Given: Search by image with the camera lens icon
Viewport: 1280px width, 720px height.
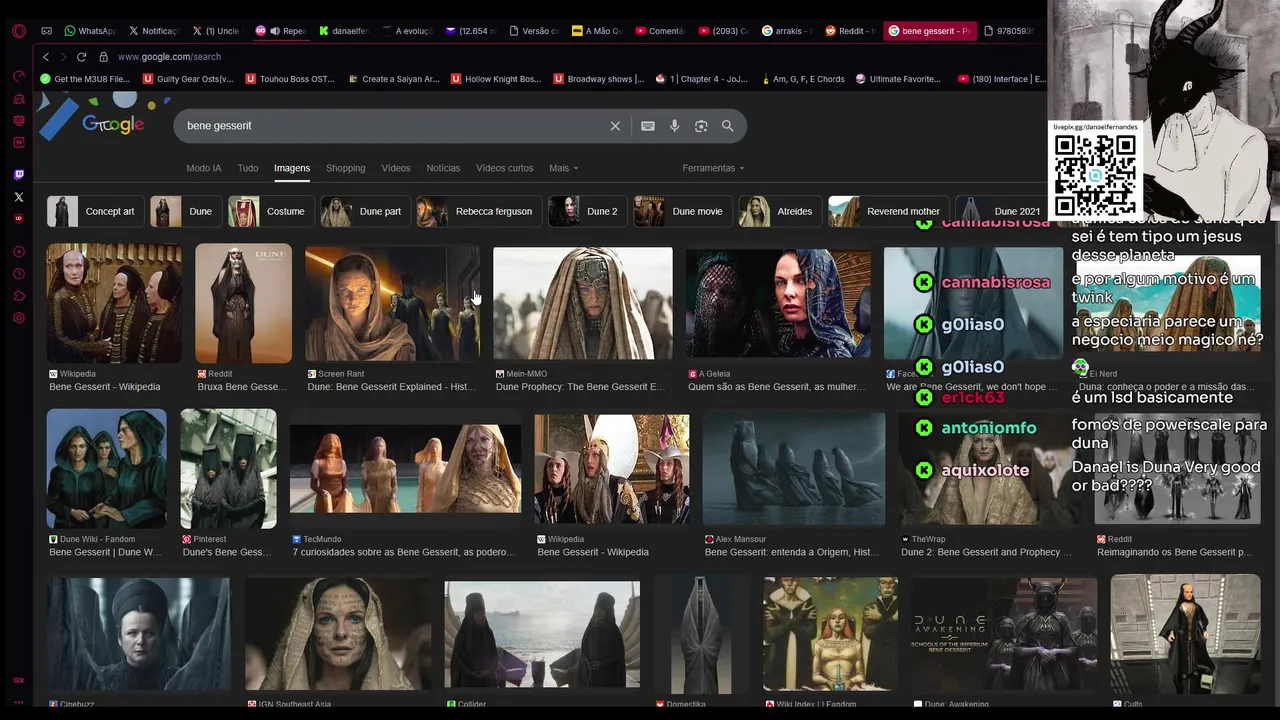Looking at the screenshot, I should tap(701, 126).
